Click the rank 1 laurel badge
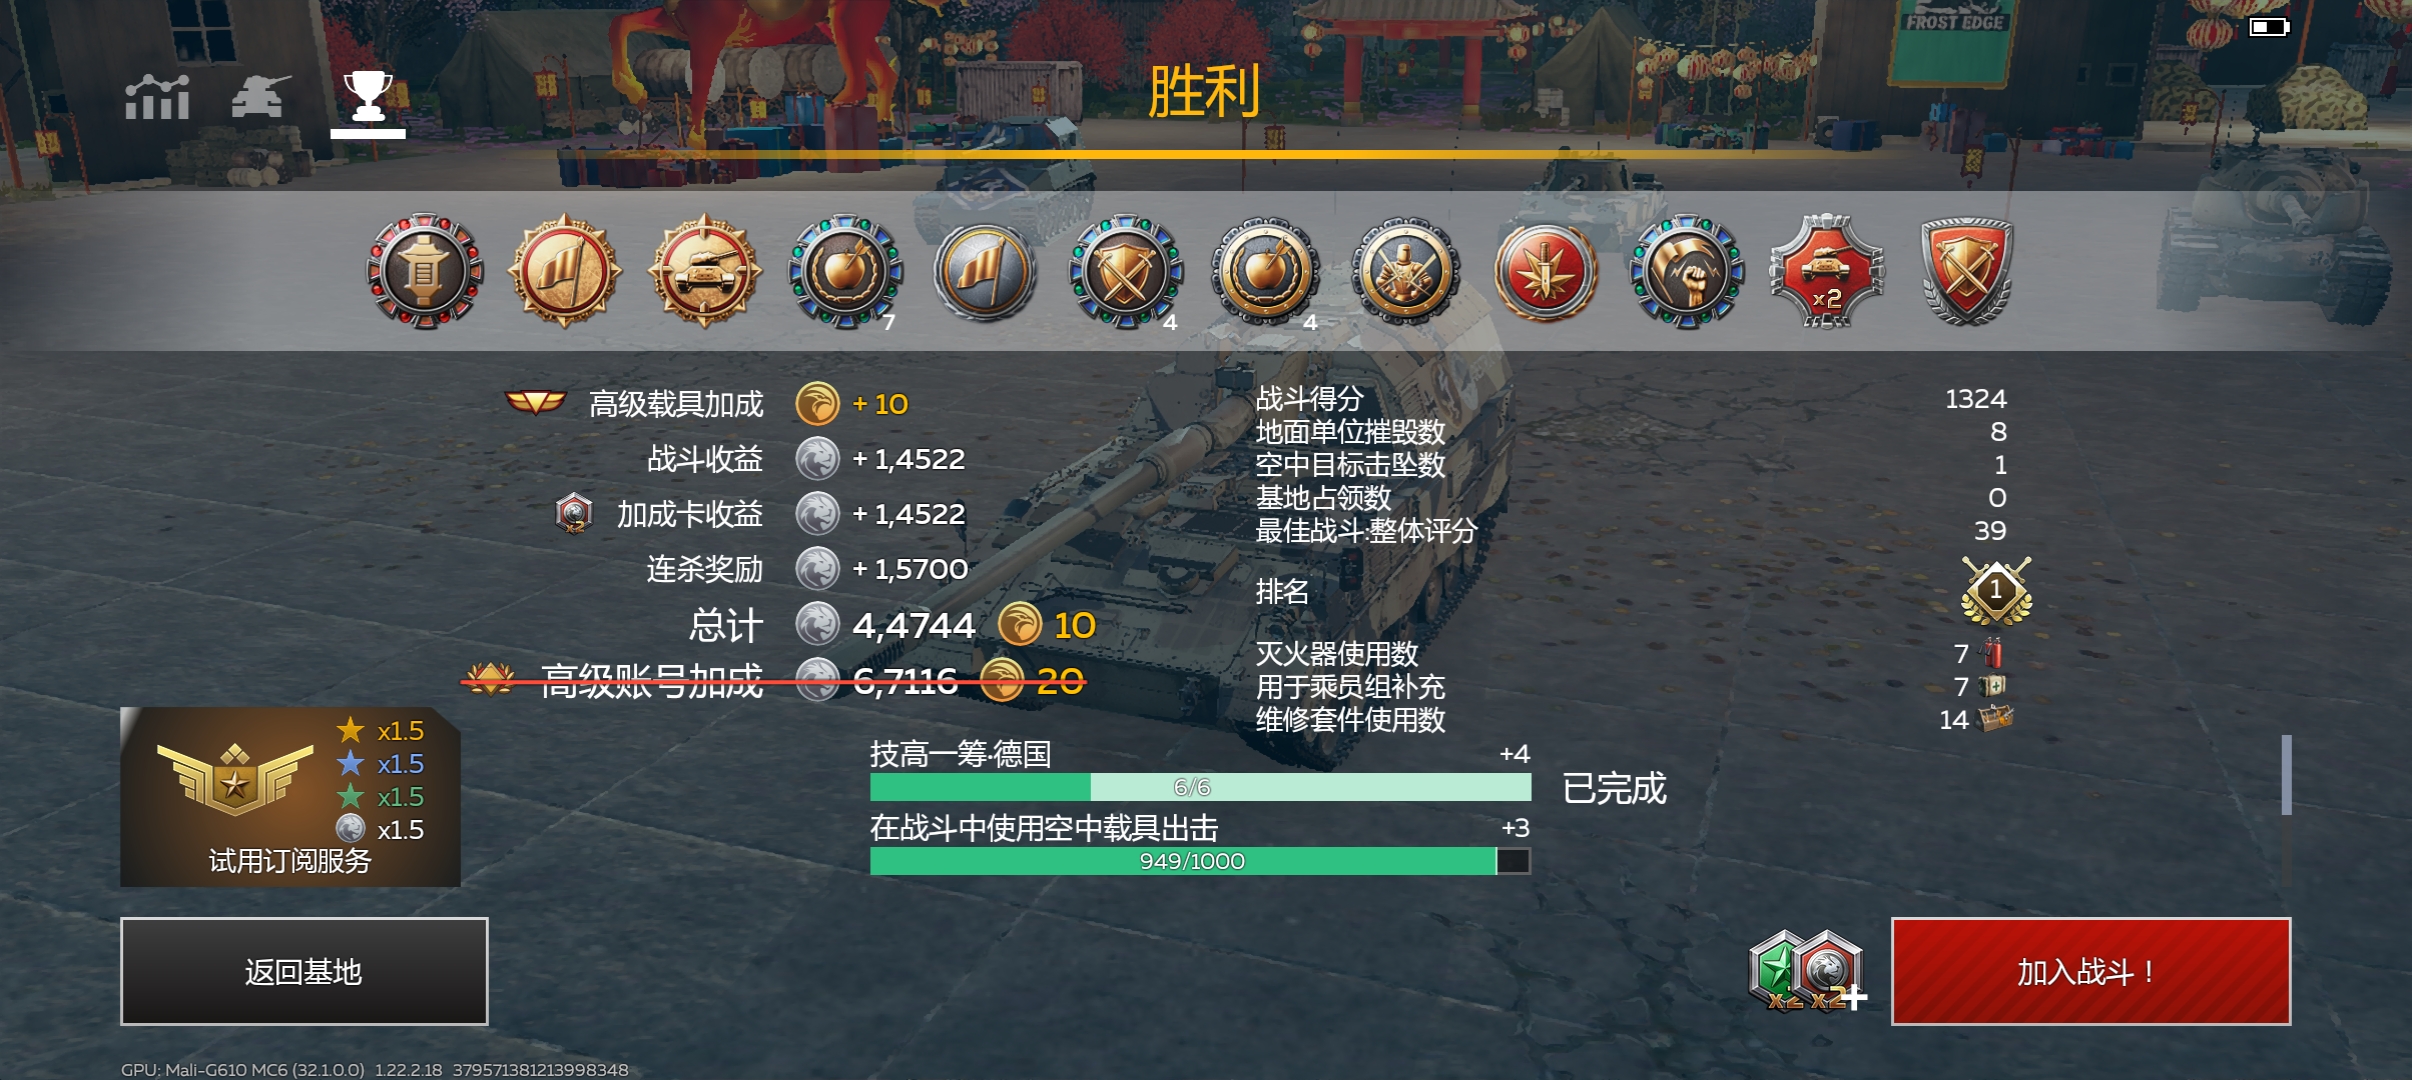The image size is (2412, 1080). click(x=1996, y=591)
